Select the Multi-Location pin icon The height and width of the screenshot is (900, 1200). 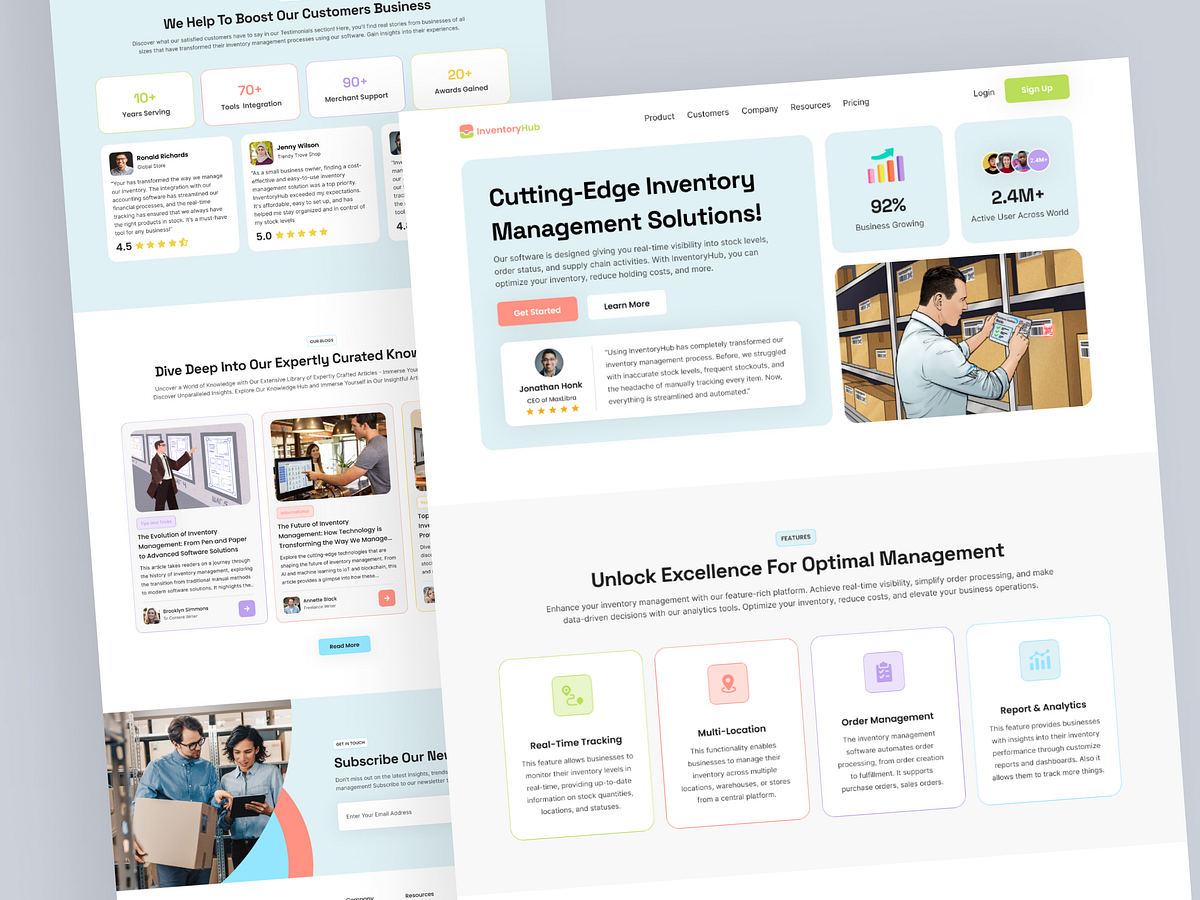(x=728, y=683)
